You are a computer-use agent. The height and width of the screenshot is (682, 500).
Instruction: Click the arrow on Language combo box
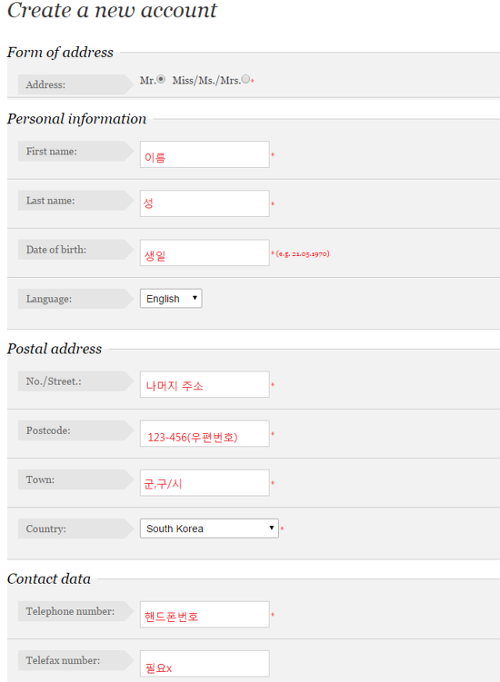click(x=195, y=298)
